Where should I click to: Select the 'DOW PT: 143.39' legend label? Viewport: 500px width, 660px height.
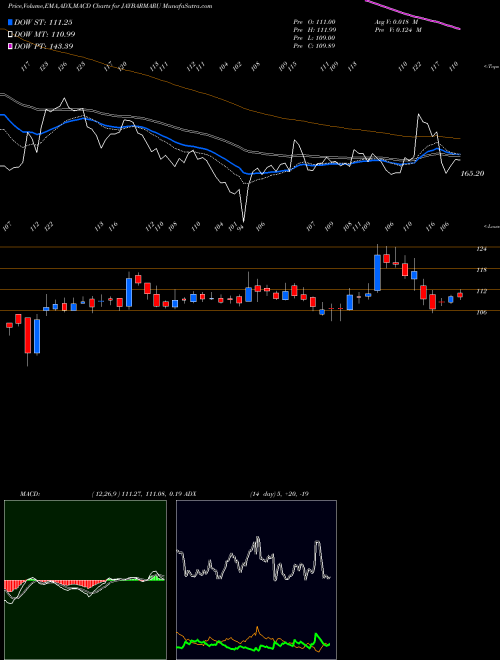43,46
